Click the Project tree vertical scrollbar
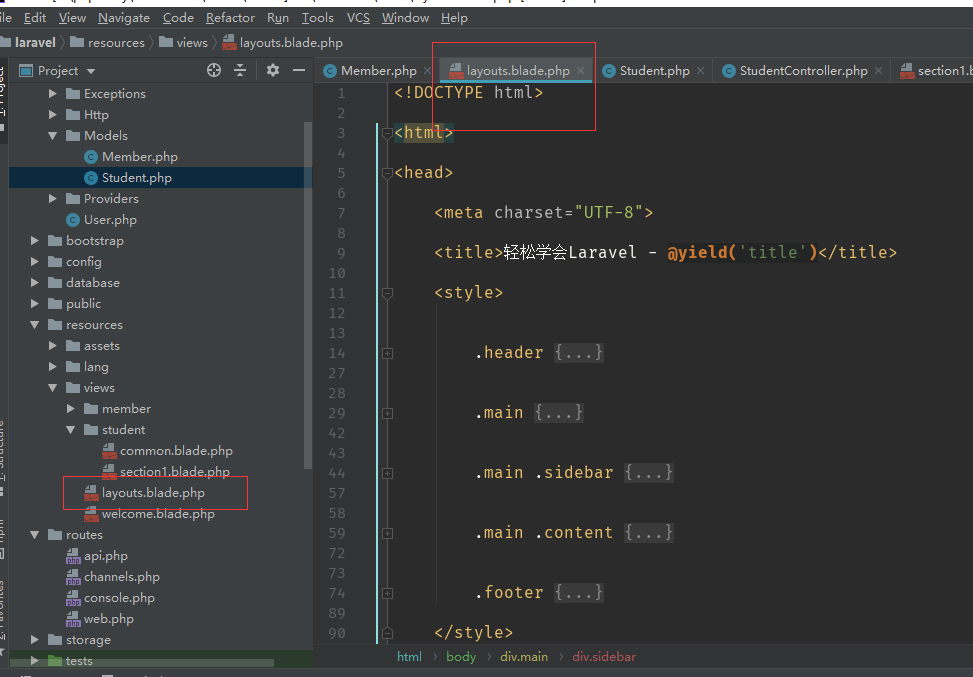Image resolution: width=973 pixels, height=677 pixels. coord(308,295)
